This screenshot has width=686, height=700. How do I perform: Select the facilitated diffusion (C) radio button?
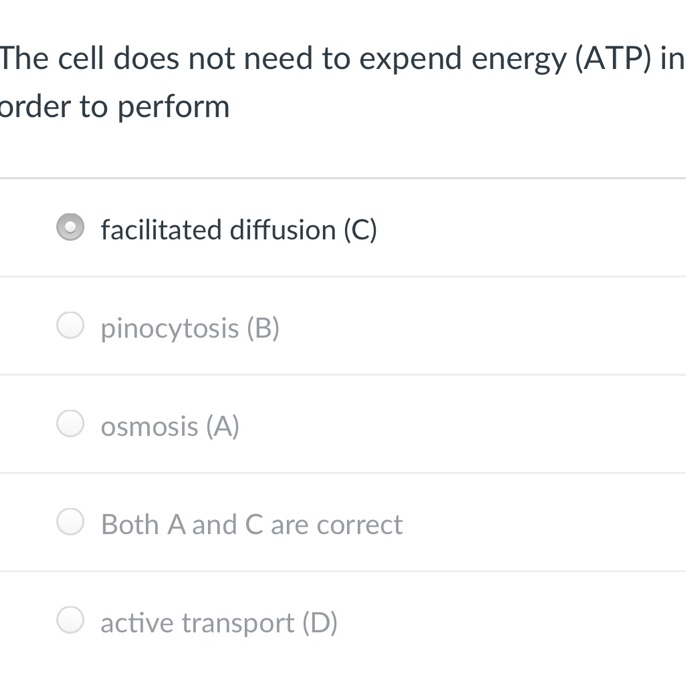coord(70,228)
